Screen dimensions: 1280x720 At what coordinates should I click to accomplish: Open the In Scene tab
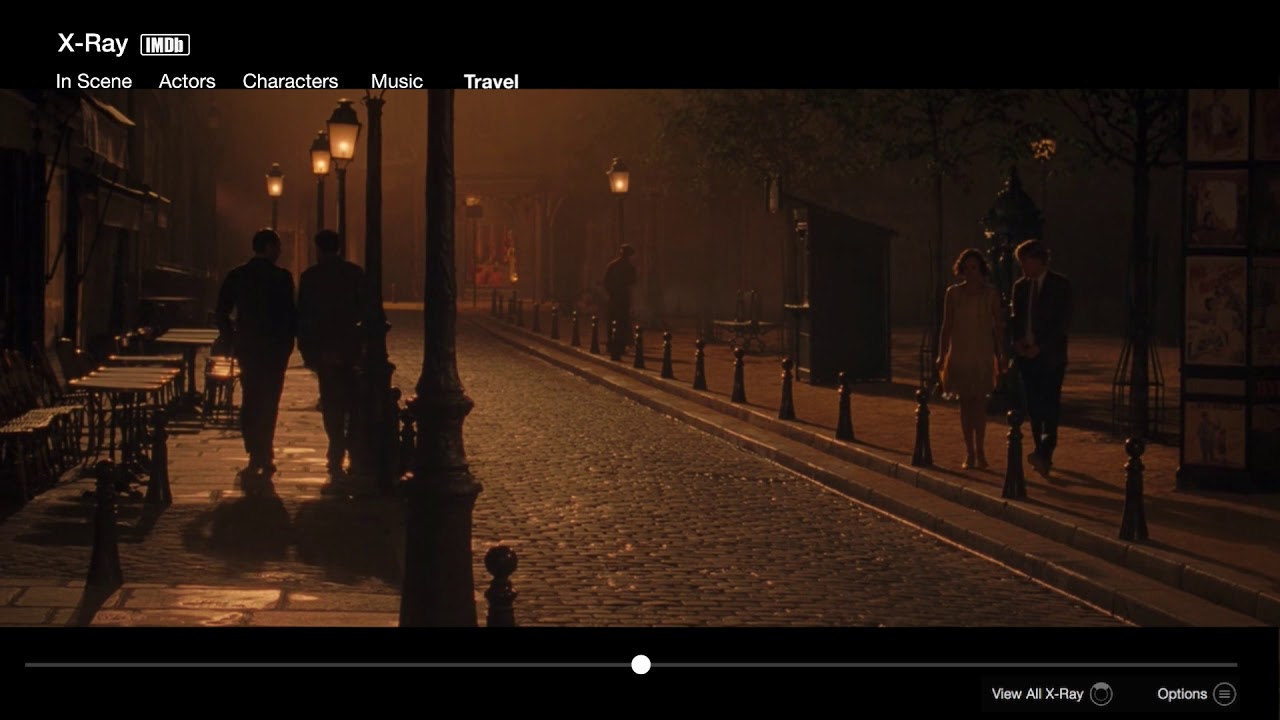tap(94, 81)
